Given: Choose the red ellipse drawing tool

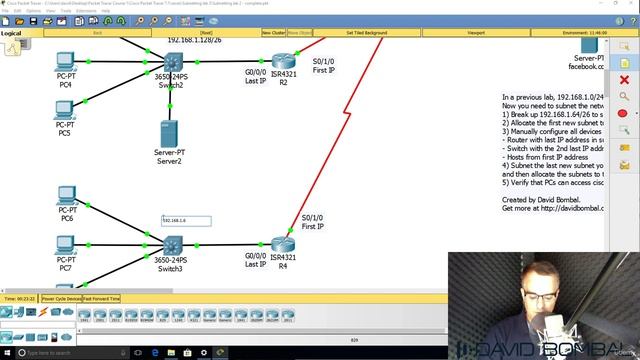Looking at the screenshot, I should coord(622,113).
